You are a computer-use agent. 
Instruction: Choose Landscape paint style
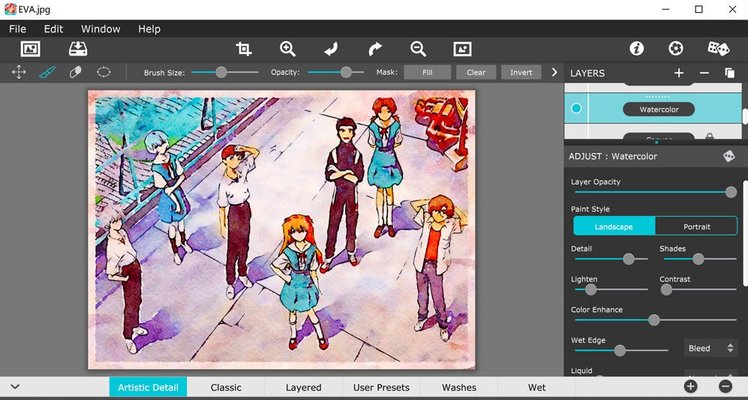[x=614, y=227]
